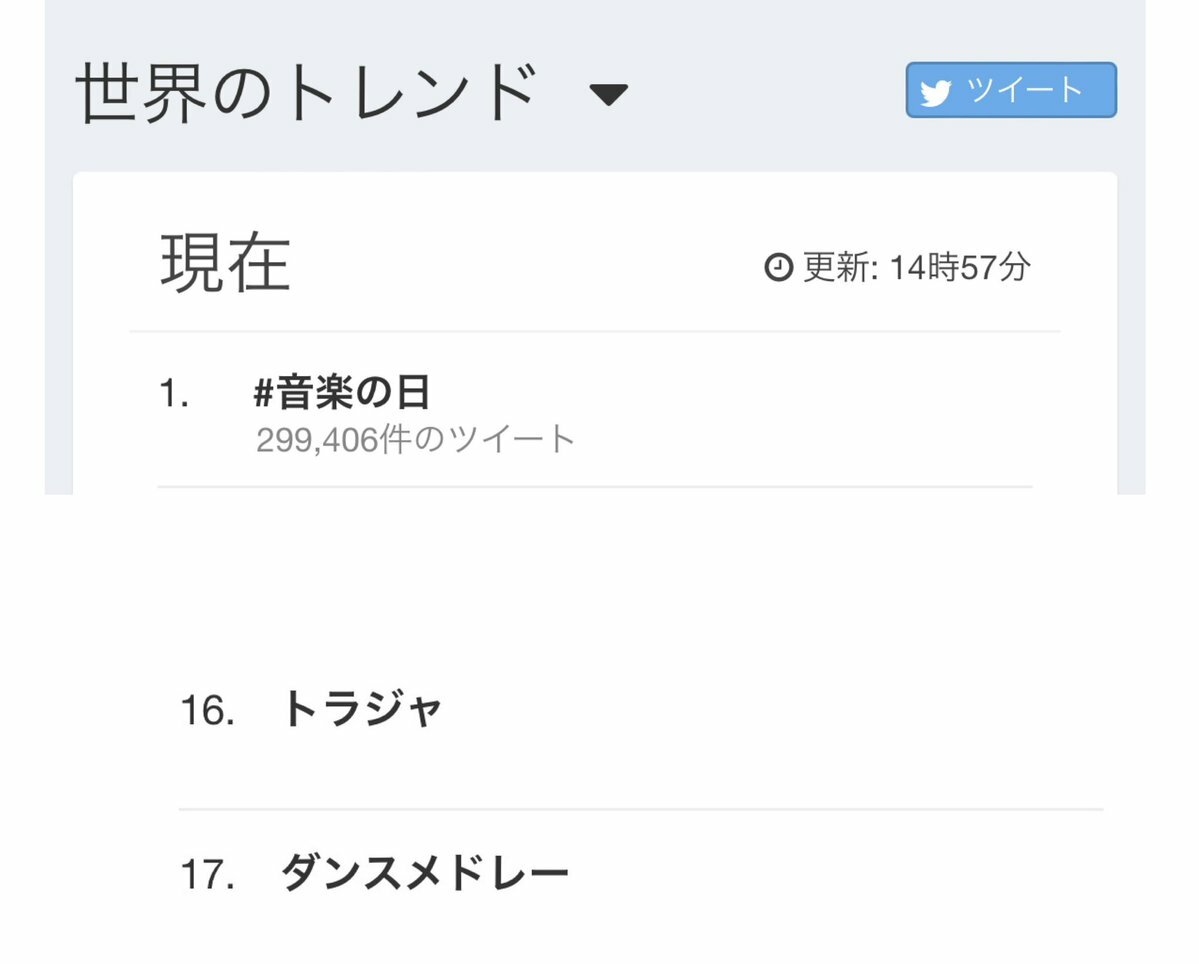Click rank number 17.

(x=207, y=875)
